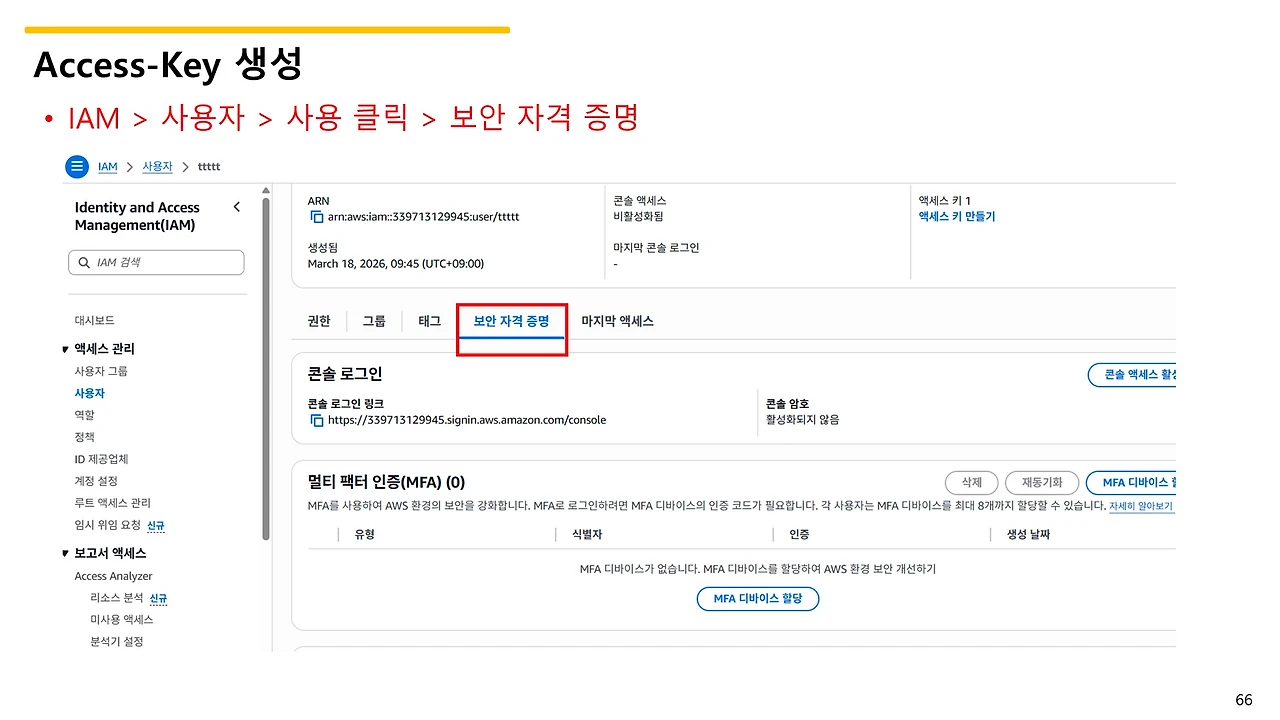Switch to the 권한 tab
1280x720 pixels.
[x=318, y=321]
